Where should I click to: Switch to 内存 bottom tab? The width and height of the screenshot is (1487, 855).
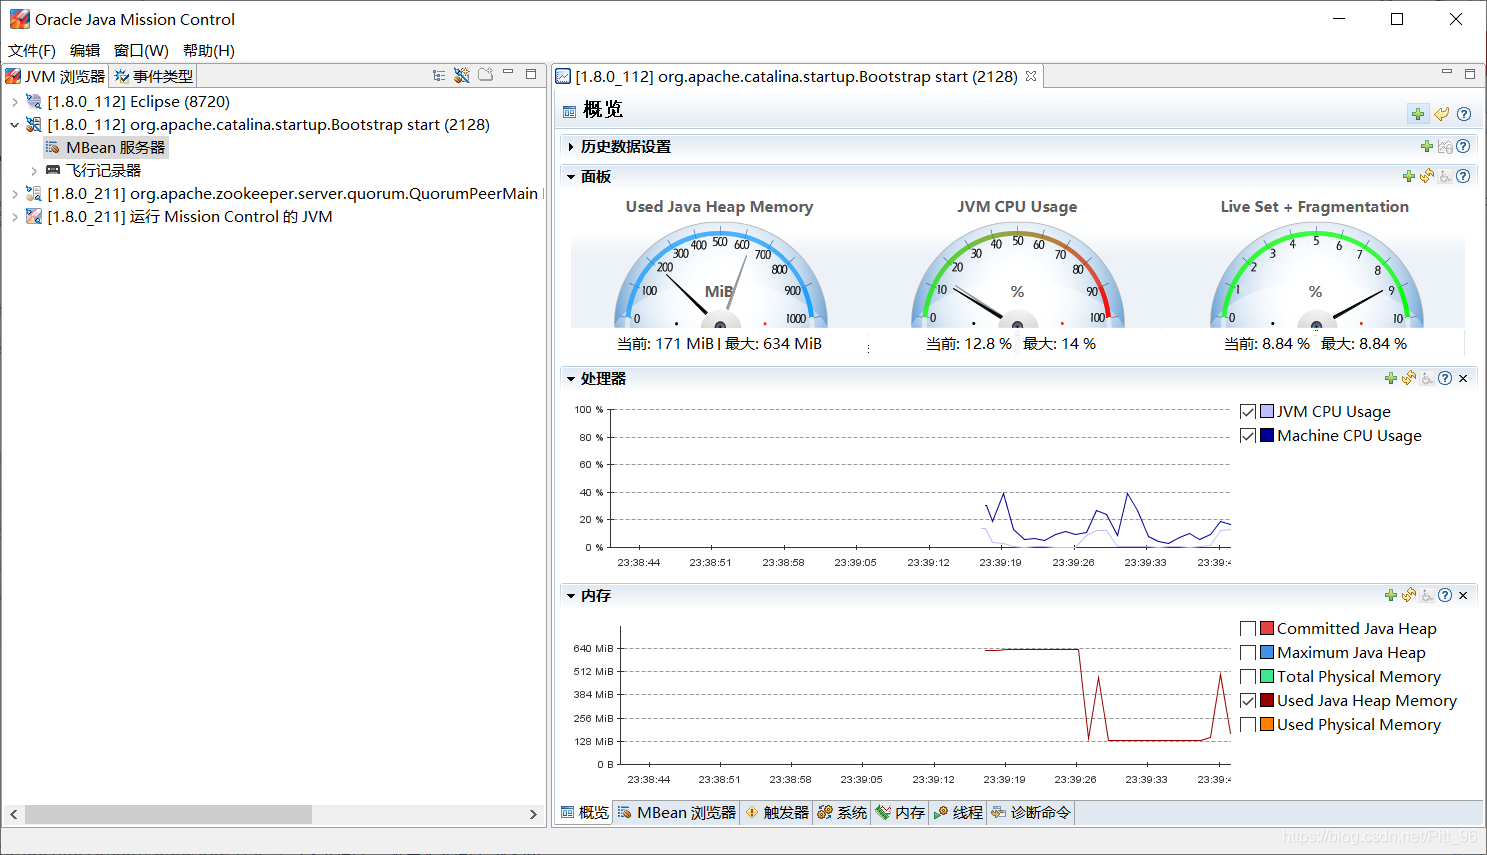click(x=900, y=812)
